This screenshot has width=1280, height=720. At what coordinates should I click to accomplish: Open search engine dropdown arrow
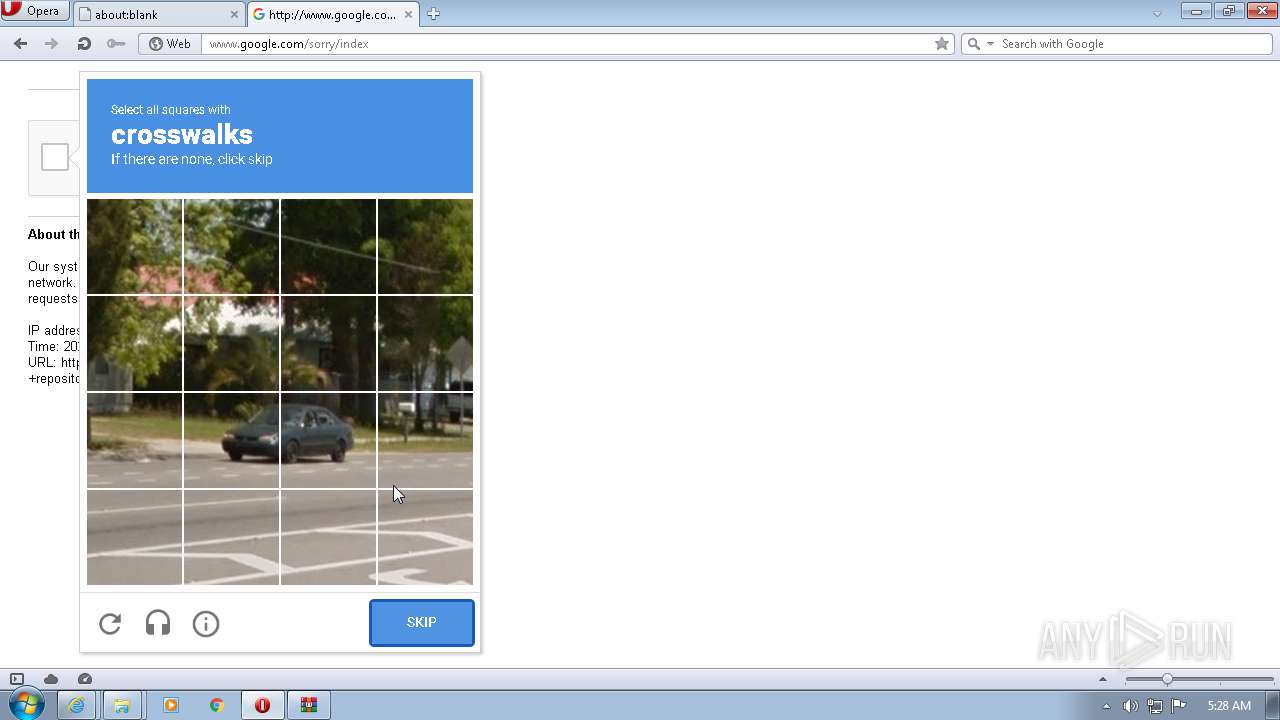point(991,44)
